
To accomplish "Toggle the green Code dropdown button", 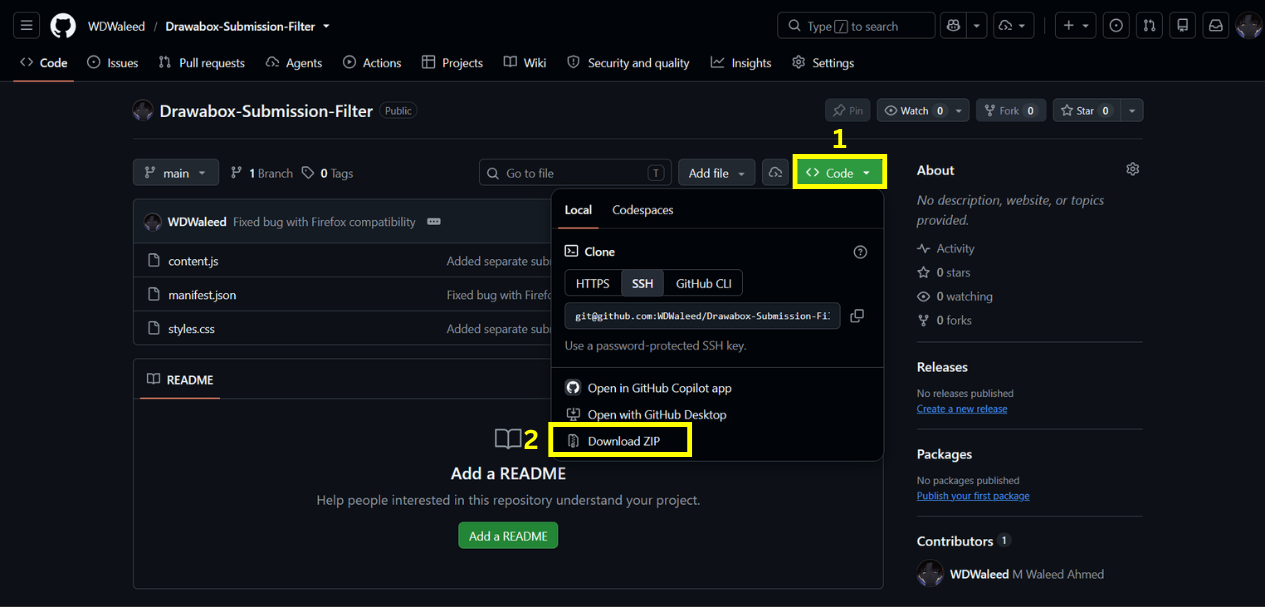I will click(x=840, y=173).
